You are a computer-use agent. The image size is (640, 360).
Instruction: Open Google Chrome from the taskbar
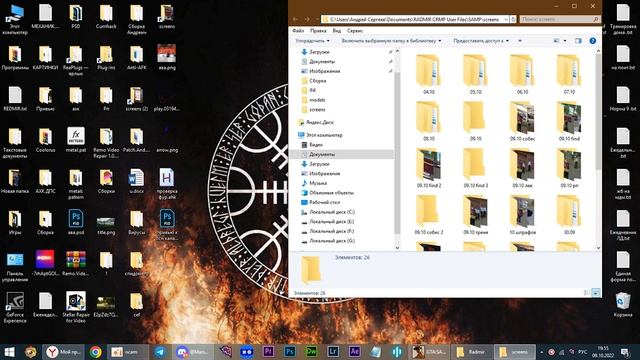pyautogui.click(x=96, y=352)
